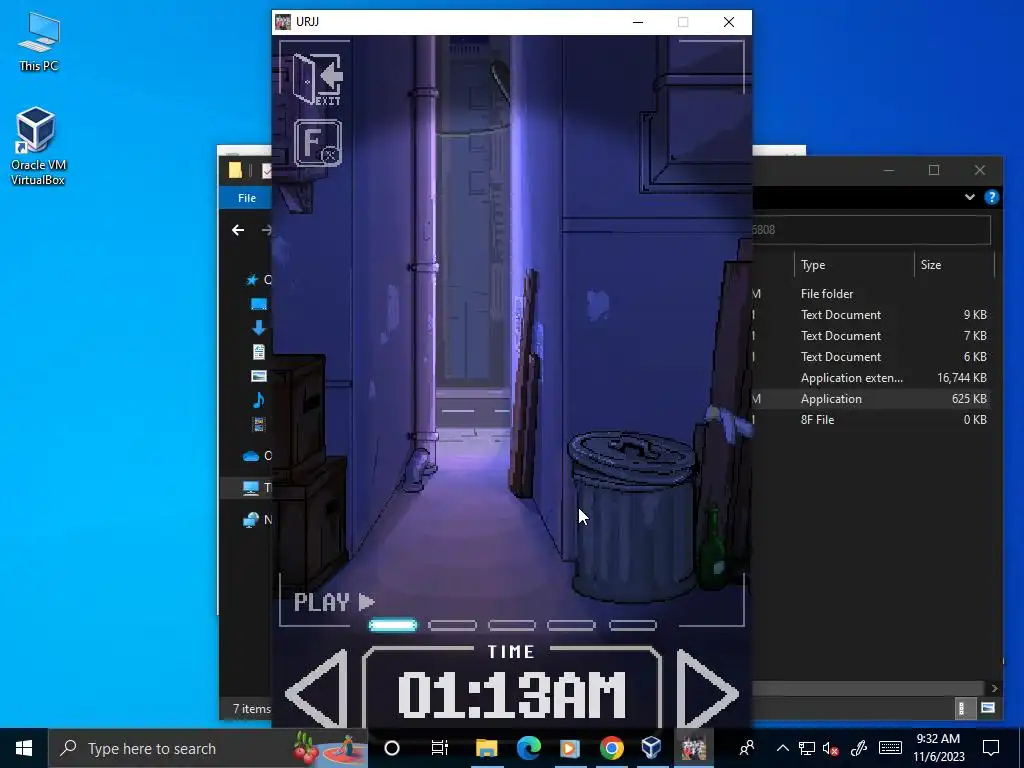The width and height of the screenshot is (1024, 768).
Task: Select the third camera slot indicator
Action: click(512, 626)
